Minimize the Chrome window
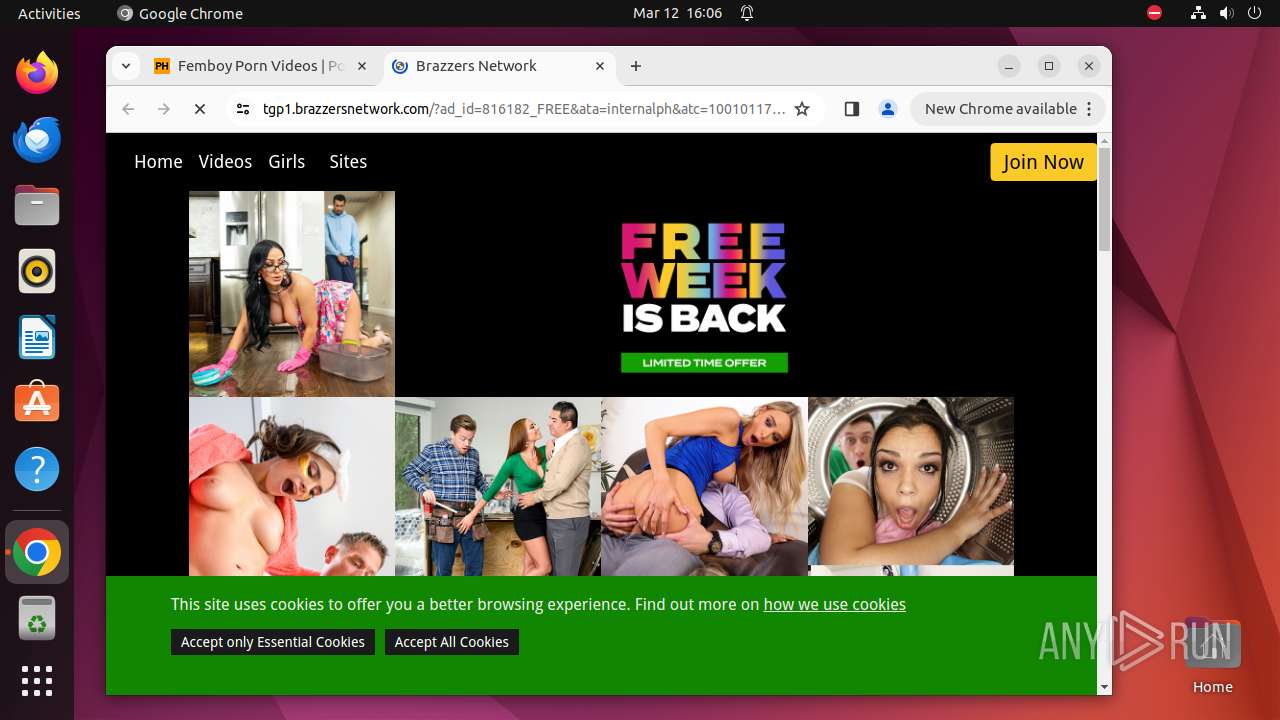Viewport: 1280px width, 720px height. tap(1009, 66)
